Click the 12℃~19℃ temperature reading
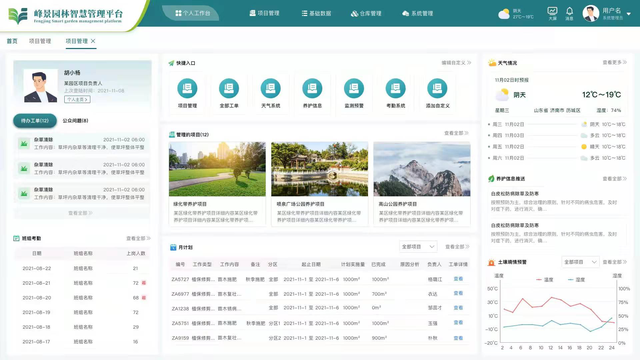The image size is (640, 360). (601, 95)
